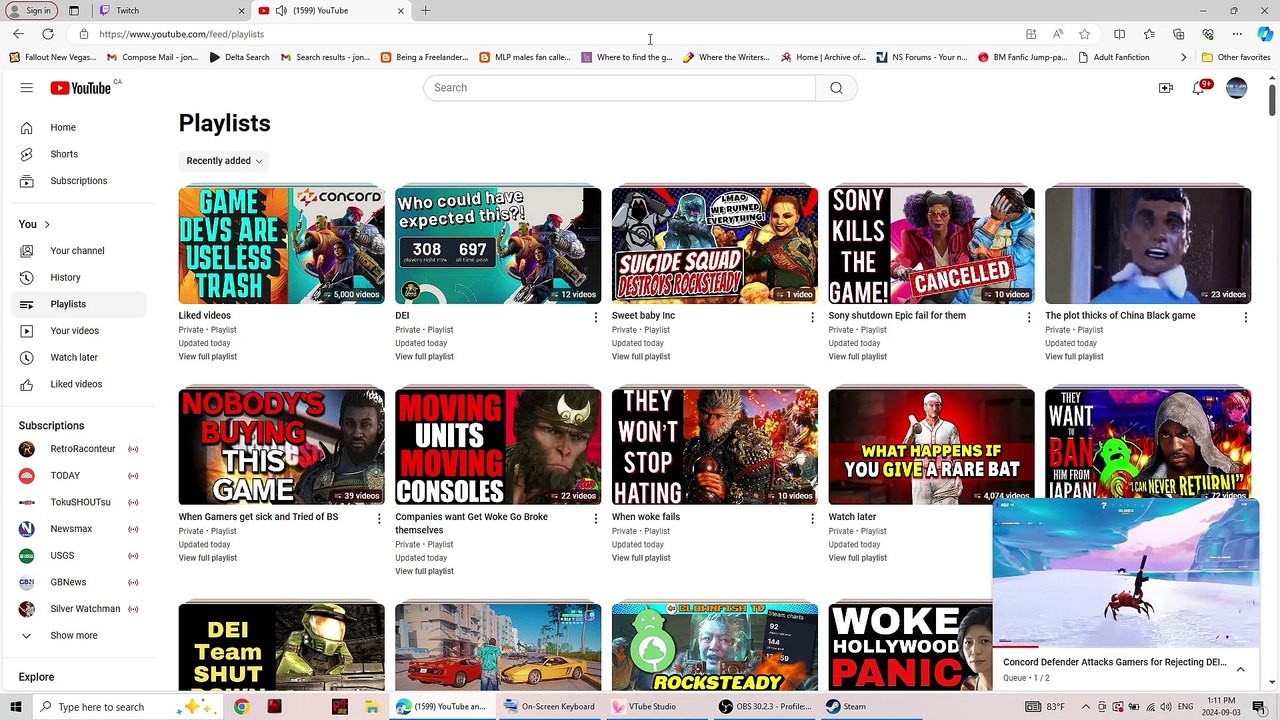
Task: Open options for When Gamers get sick playlist
Action: click(x=379, y=518)
